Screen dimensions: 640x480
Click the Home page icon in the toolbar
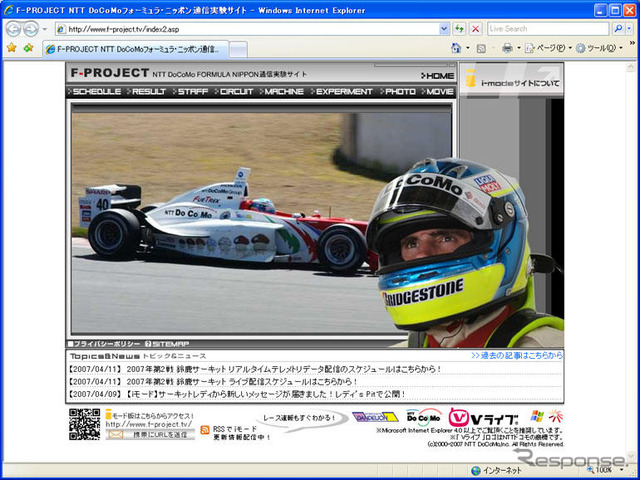(456, 48)
